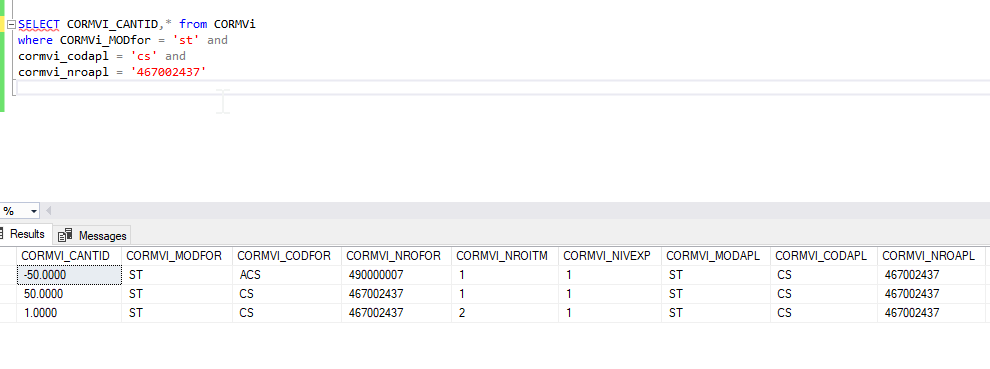Select the CORMVI_NROFOR column header

pyautogui.click(x=396, y=256)
